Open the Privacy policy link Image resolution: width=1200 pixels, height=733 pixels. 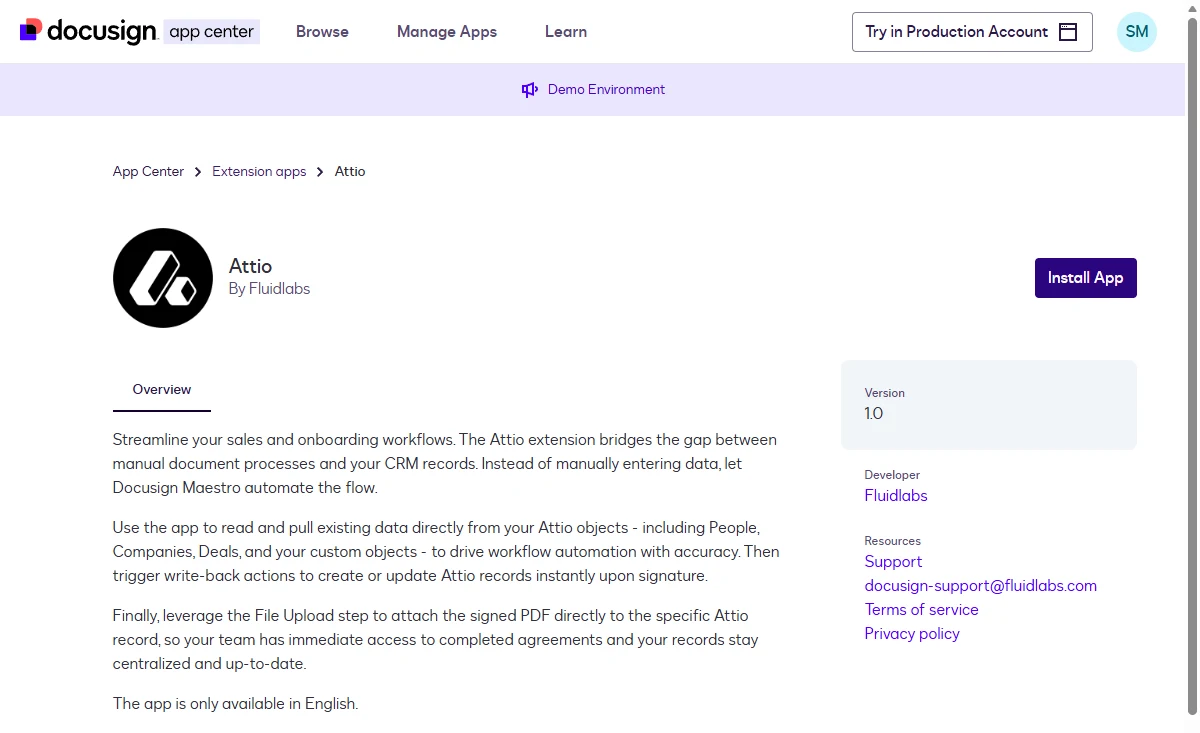912,634
